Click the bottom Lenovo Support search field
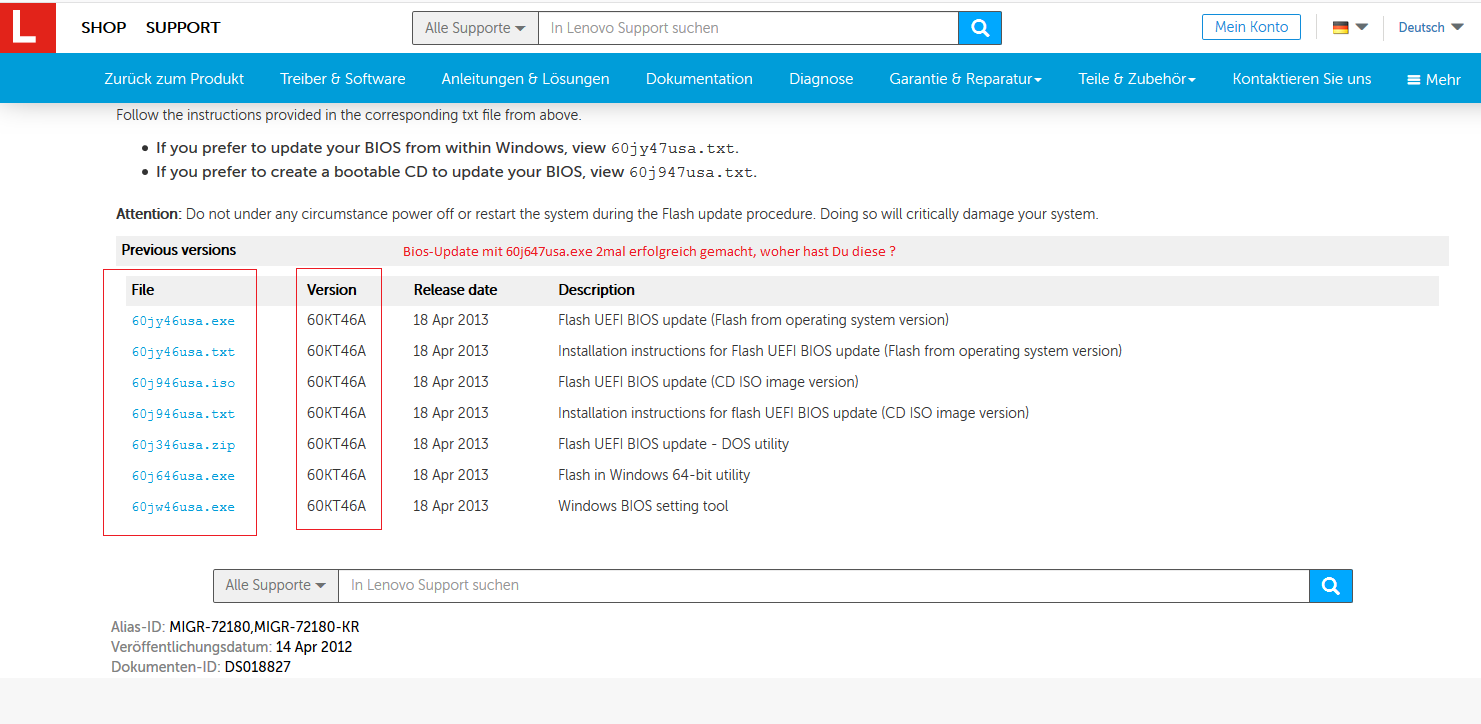Screen dimensions: 1481x724 click(824, 586)
